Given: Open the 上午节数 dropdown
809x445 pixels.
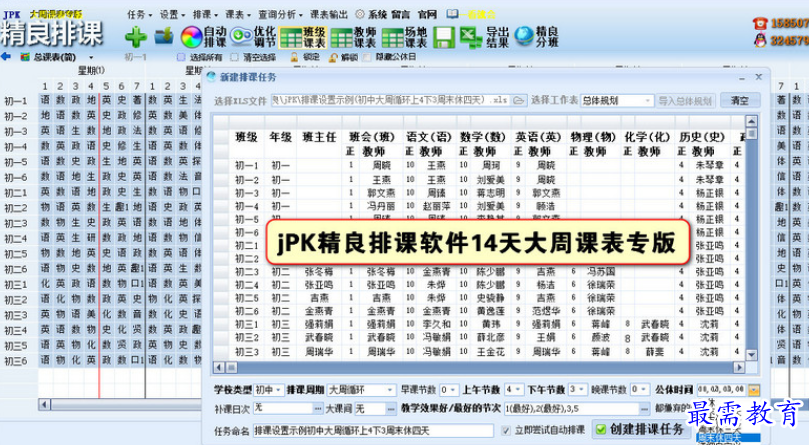Looking at the screenshot, I should point(518,389).
